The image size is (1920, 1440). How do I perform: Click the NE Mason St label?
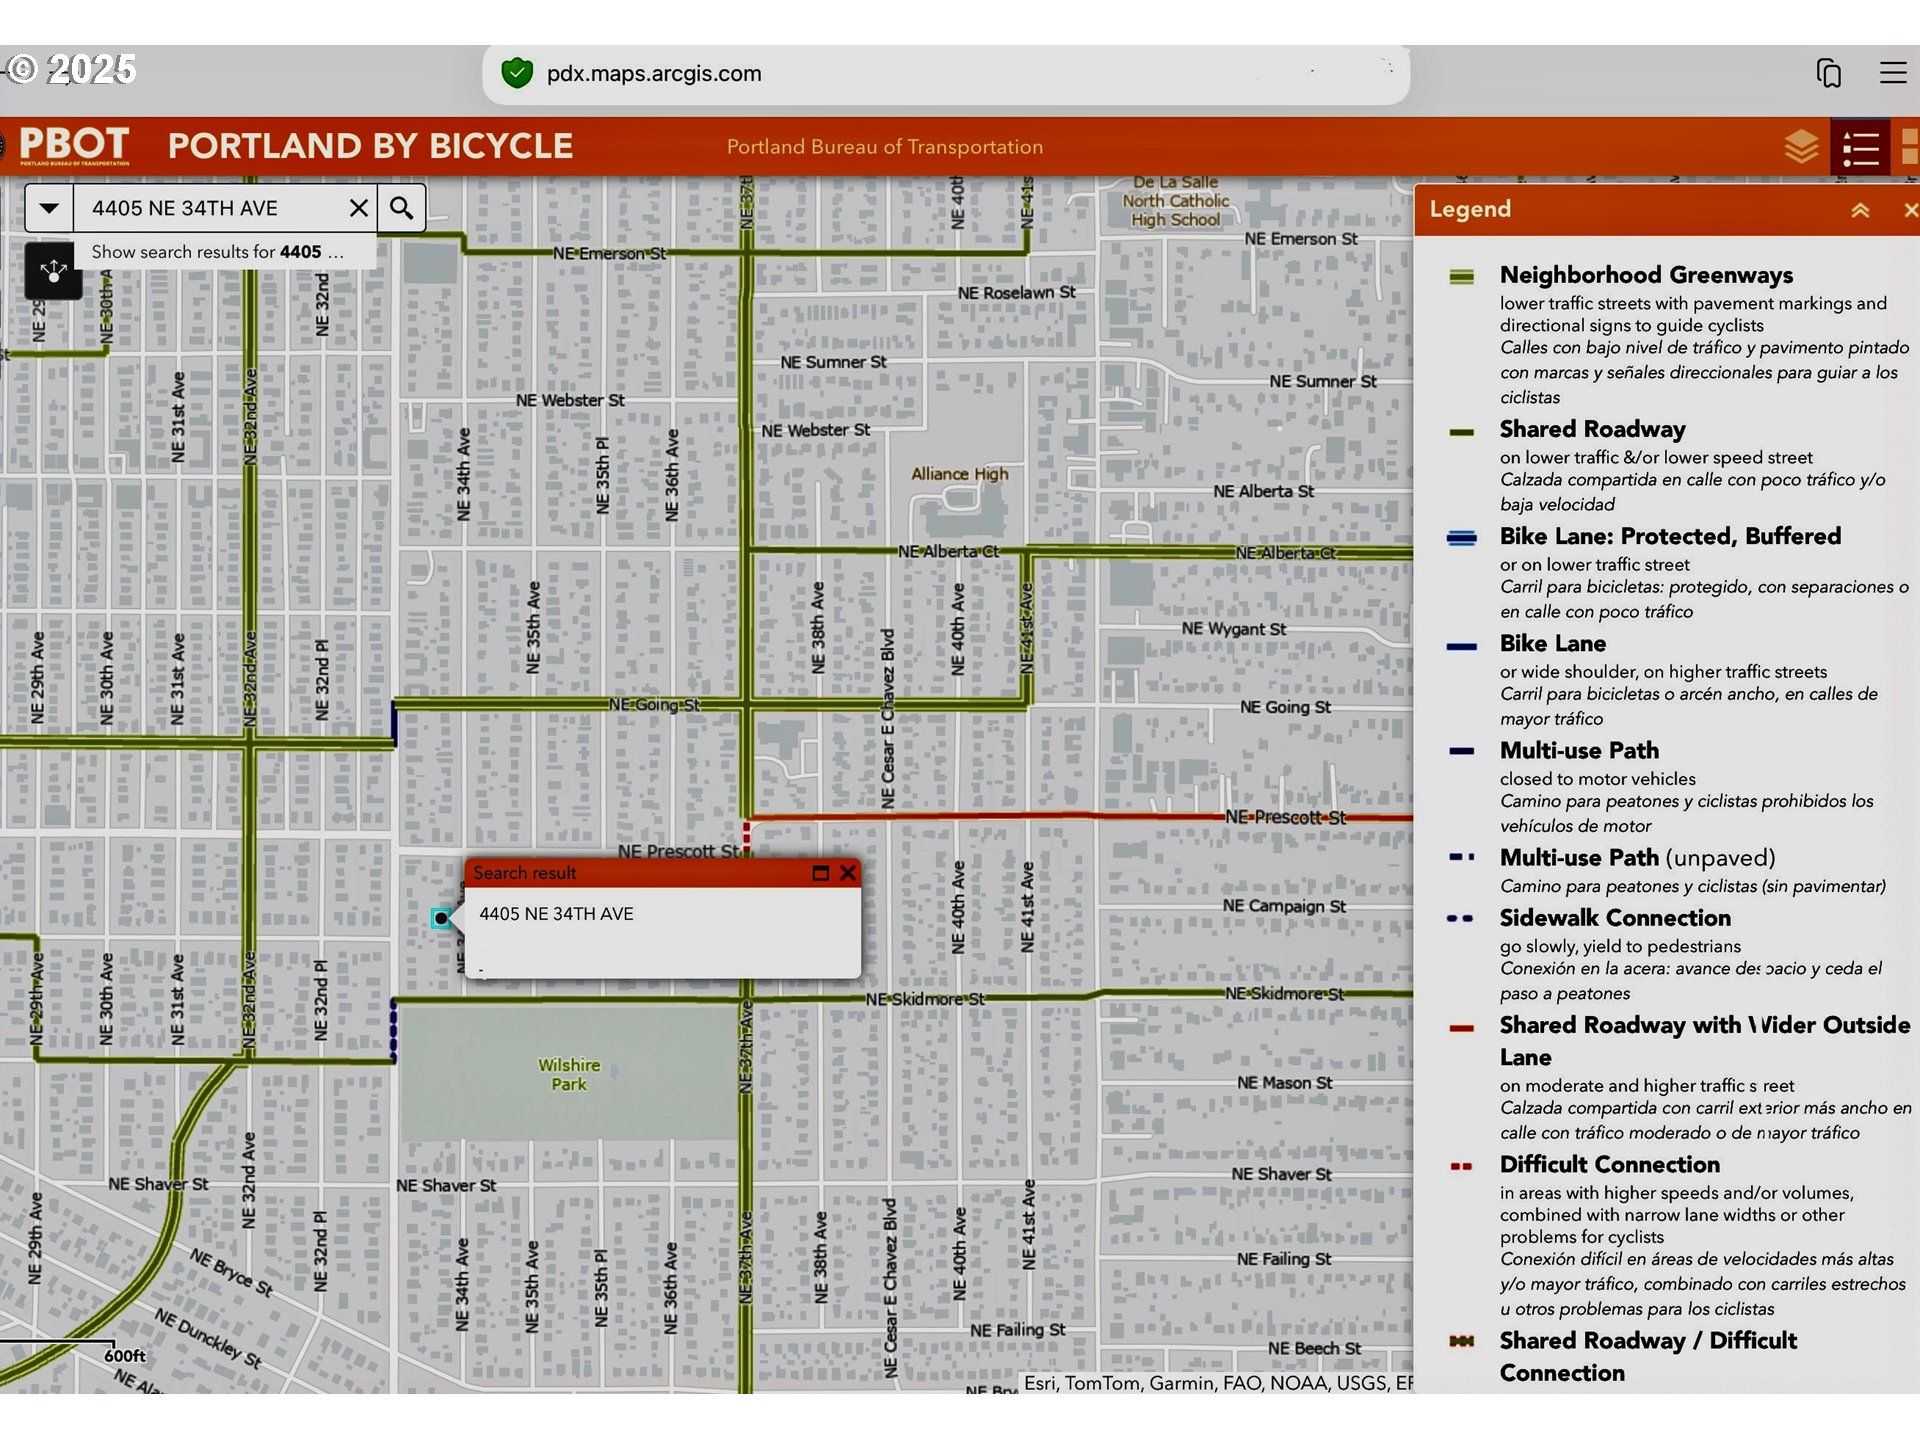pyautogui.click(x=1284, y=1083)
